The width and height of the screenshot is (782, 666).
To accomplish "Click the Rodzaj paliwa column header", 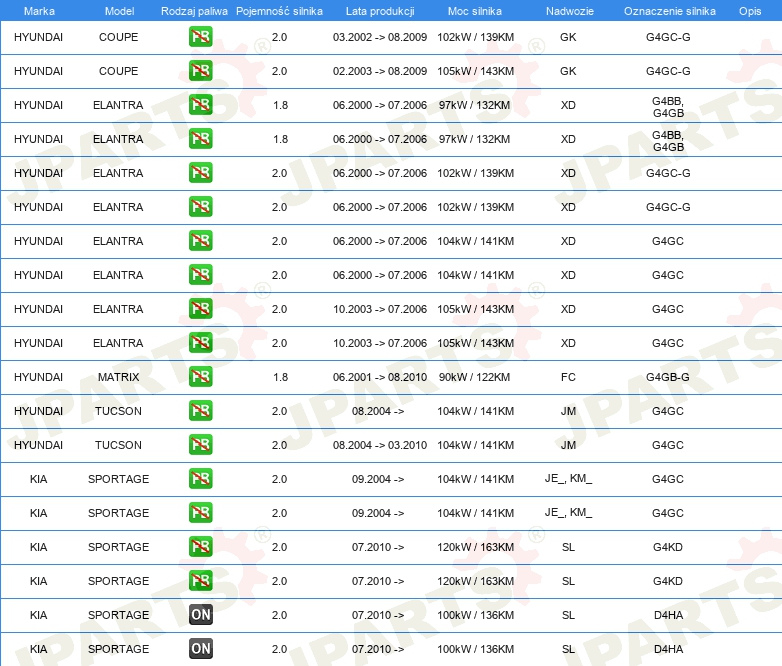I will (194, 10).
